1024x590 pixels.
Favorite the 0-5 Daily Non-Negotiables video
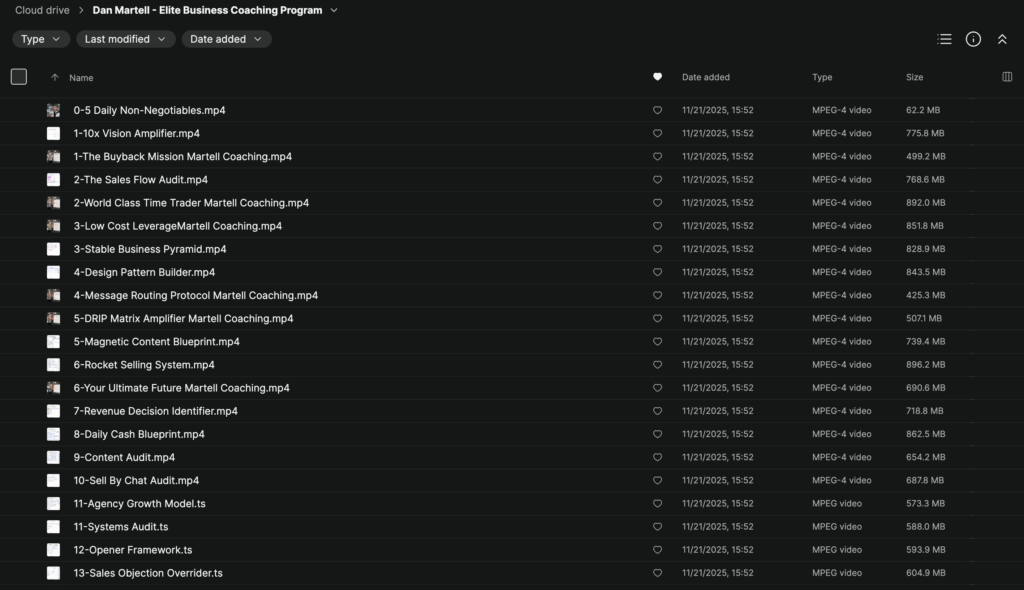pos(657,110)
